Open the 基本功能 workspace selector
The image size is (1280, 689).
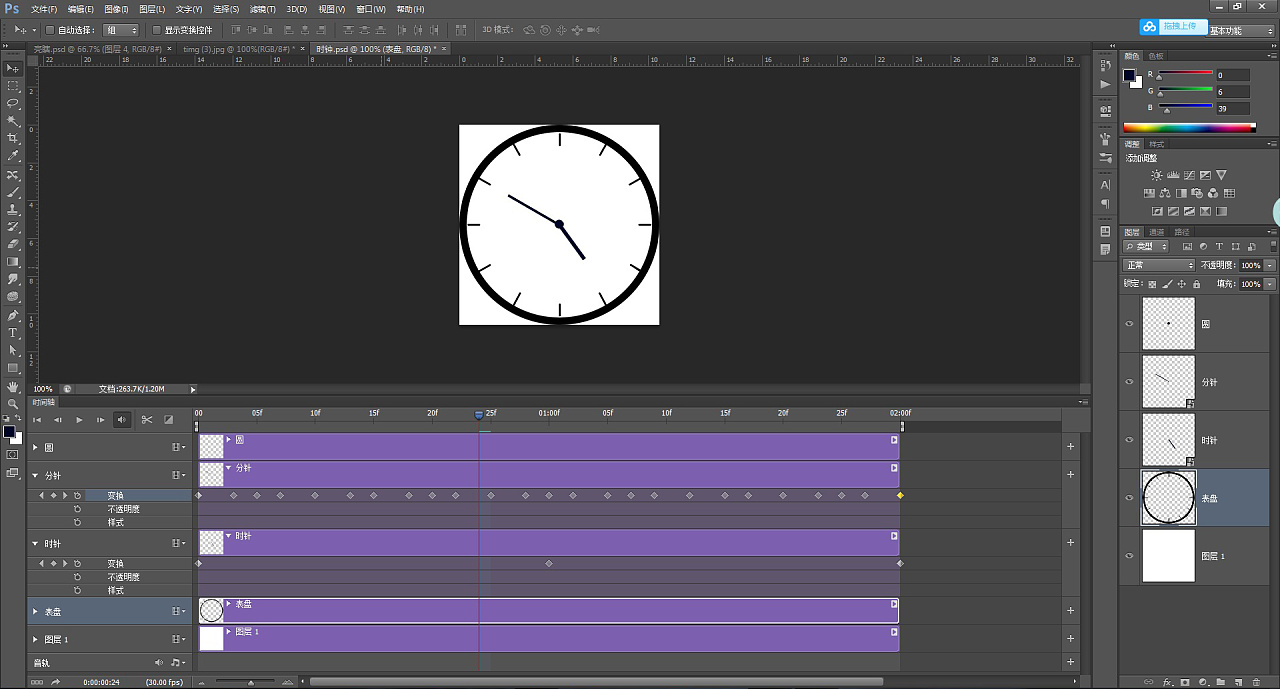1240,31
